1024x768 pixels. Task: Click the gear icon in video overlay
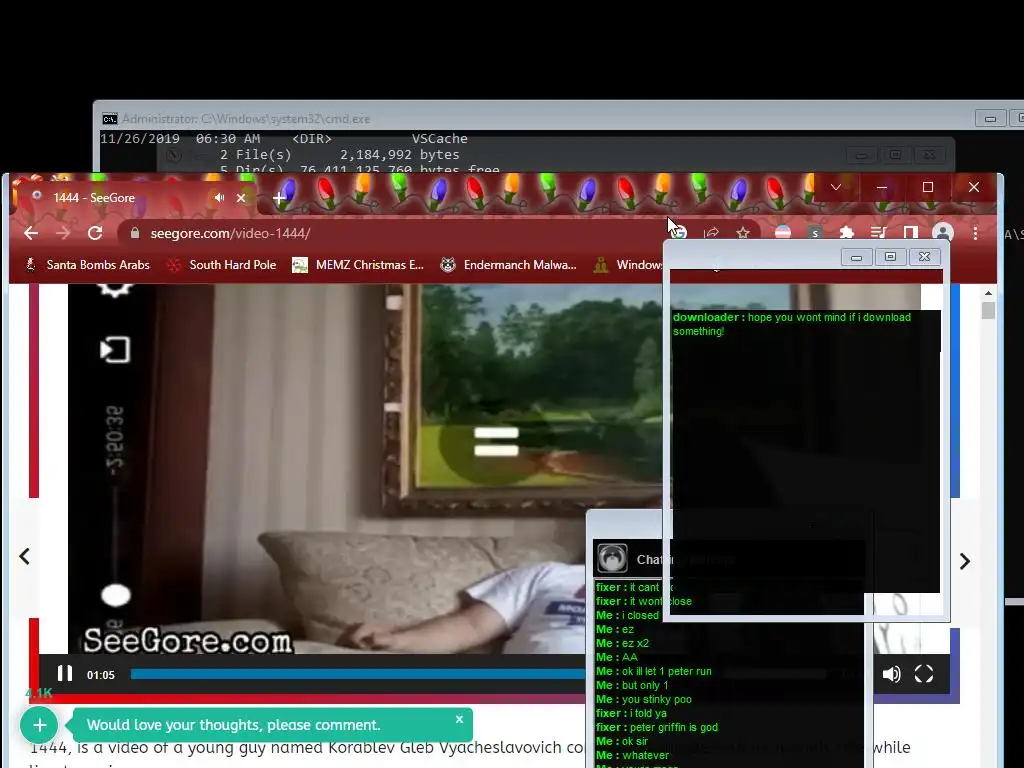click(115, 290)
